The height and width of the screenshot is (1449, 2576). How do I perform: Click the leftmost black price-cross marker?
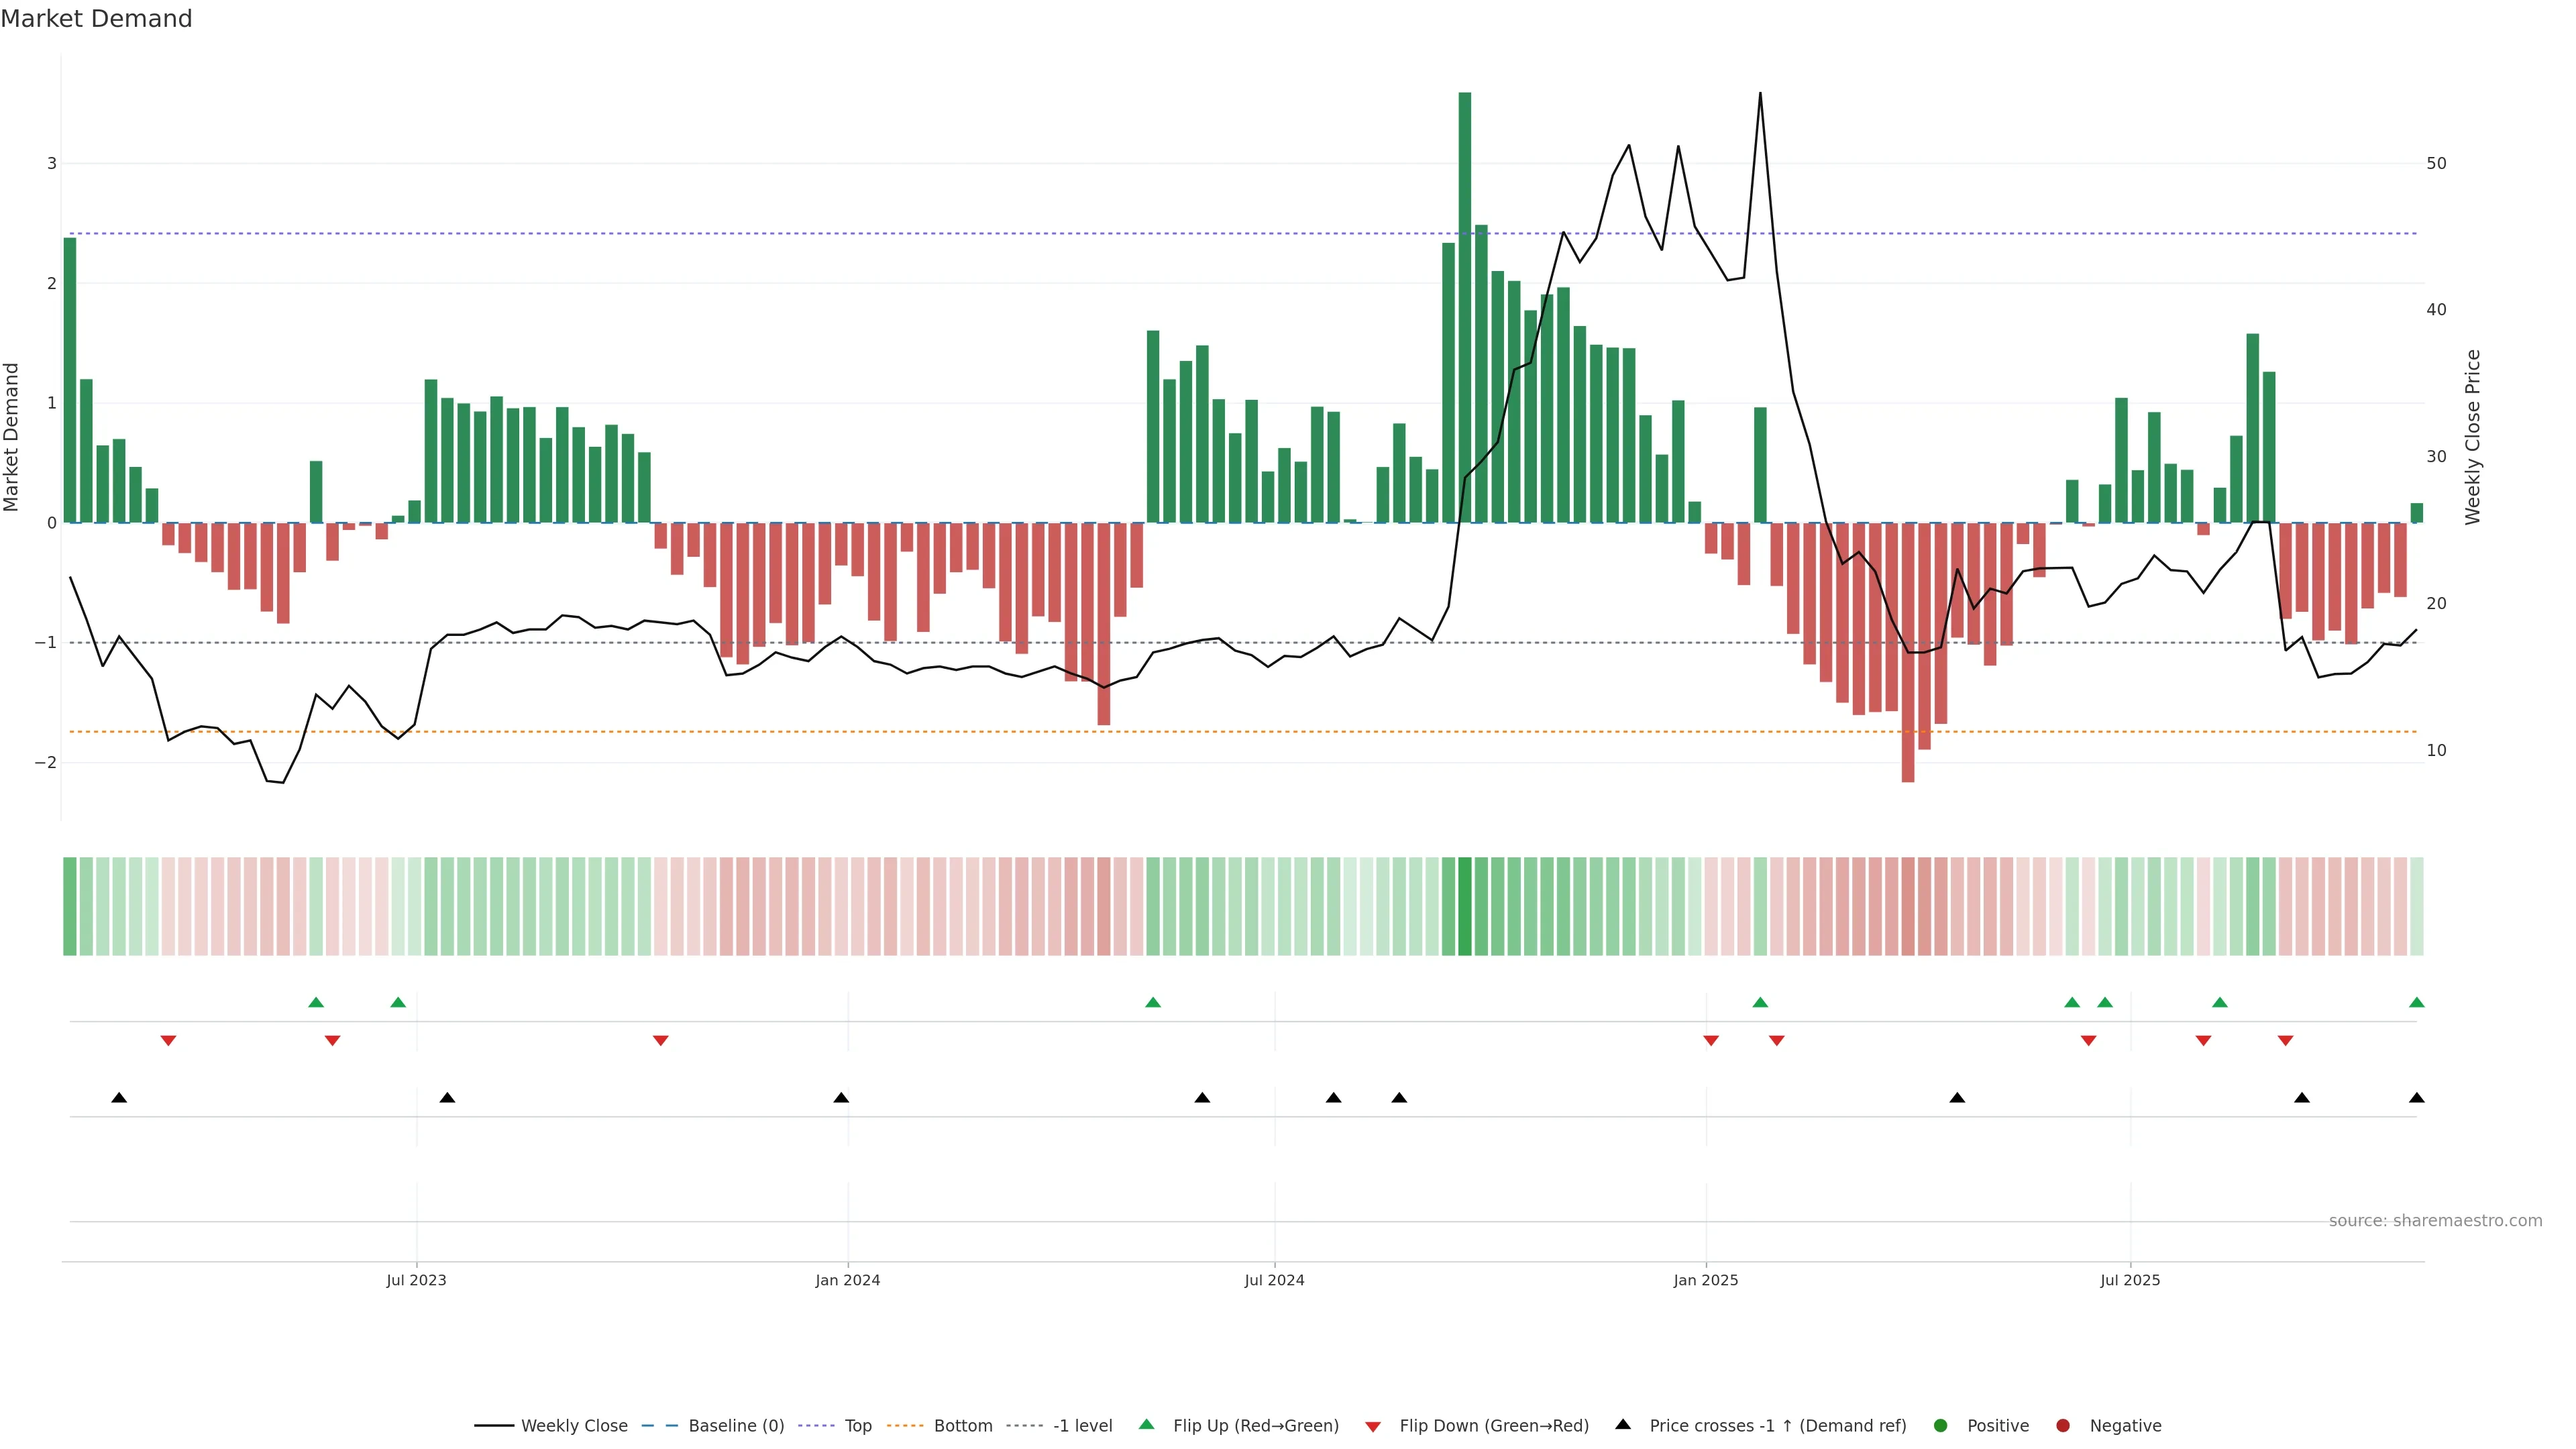coord(119,1098)
